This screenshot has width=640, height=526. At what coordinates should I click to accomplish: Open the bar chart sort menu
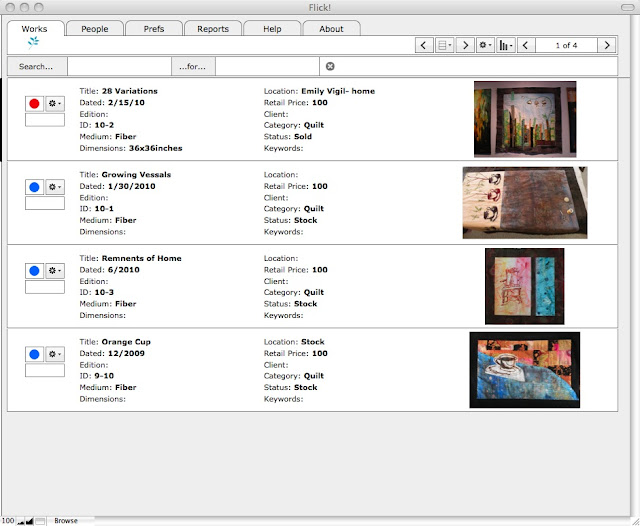click(506, 45)
